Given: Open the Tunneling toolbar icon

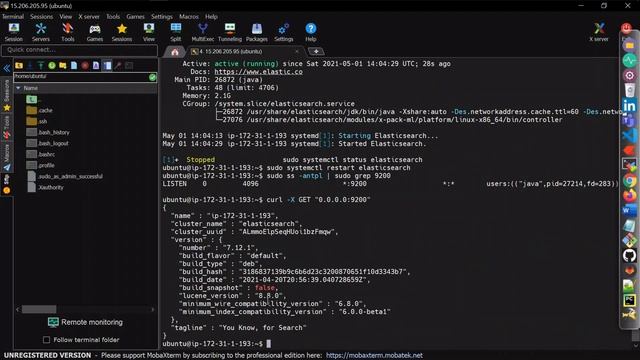Looking at the screenshot, I should click(230, 32).
